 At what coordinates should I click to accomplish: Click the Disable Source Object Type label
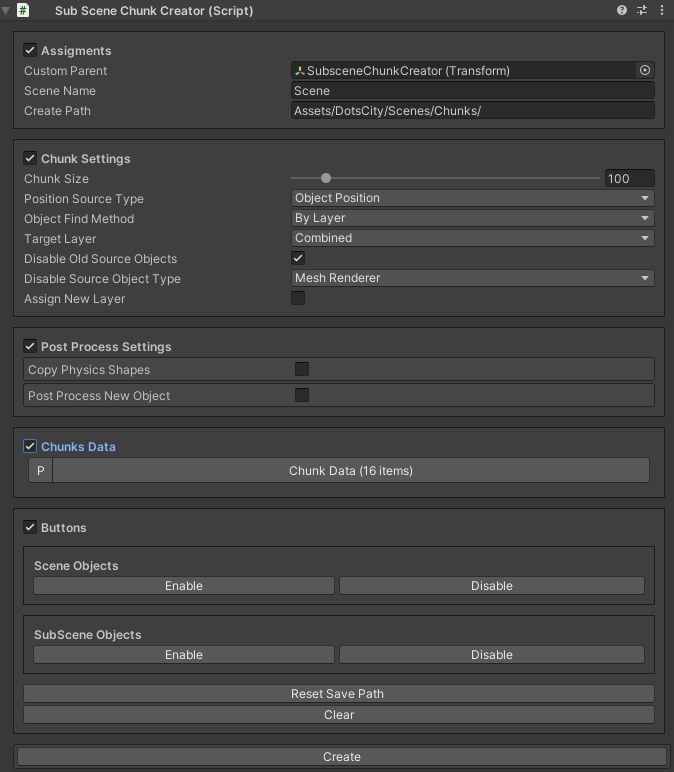click(102, 279)
